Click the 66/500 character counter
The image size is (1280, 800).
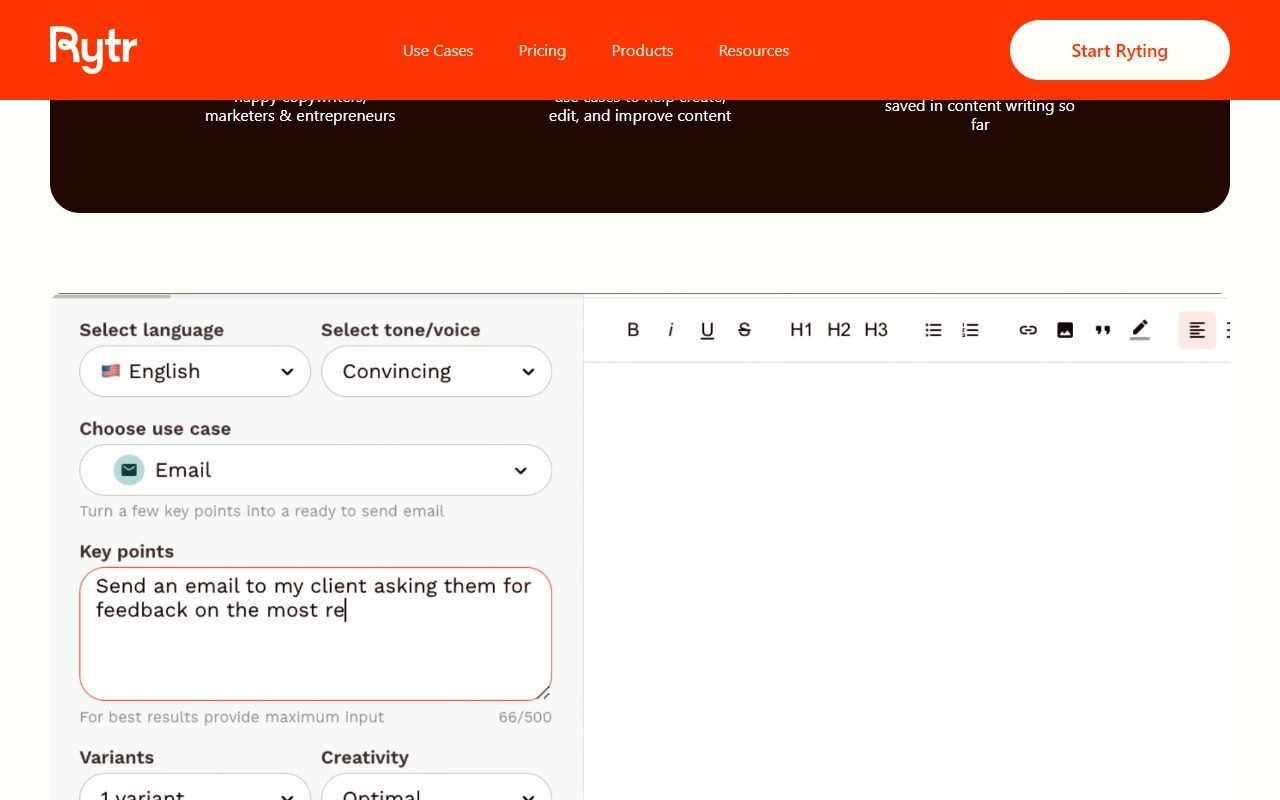point(525,717)
